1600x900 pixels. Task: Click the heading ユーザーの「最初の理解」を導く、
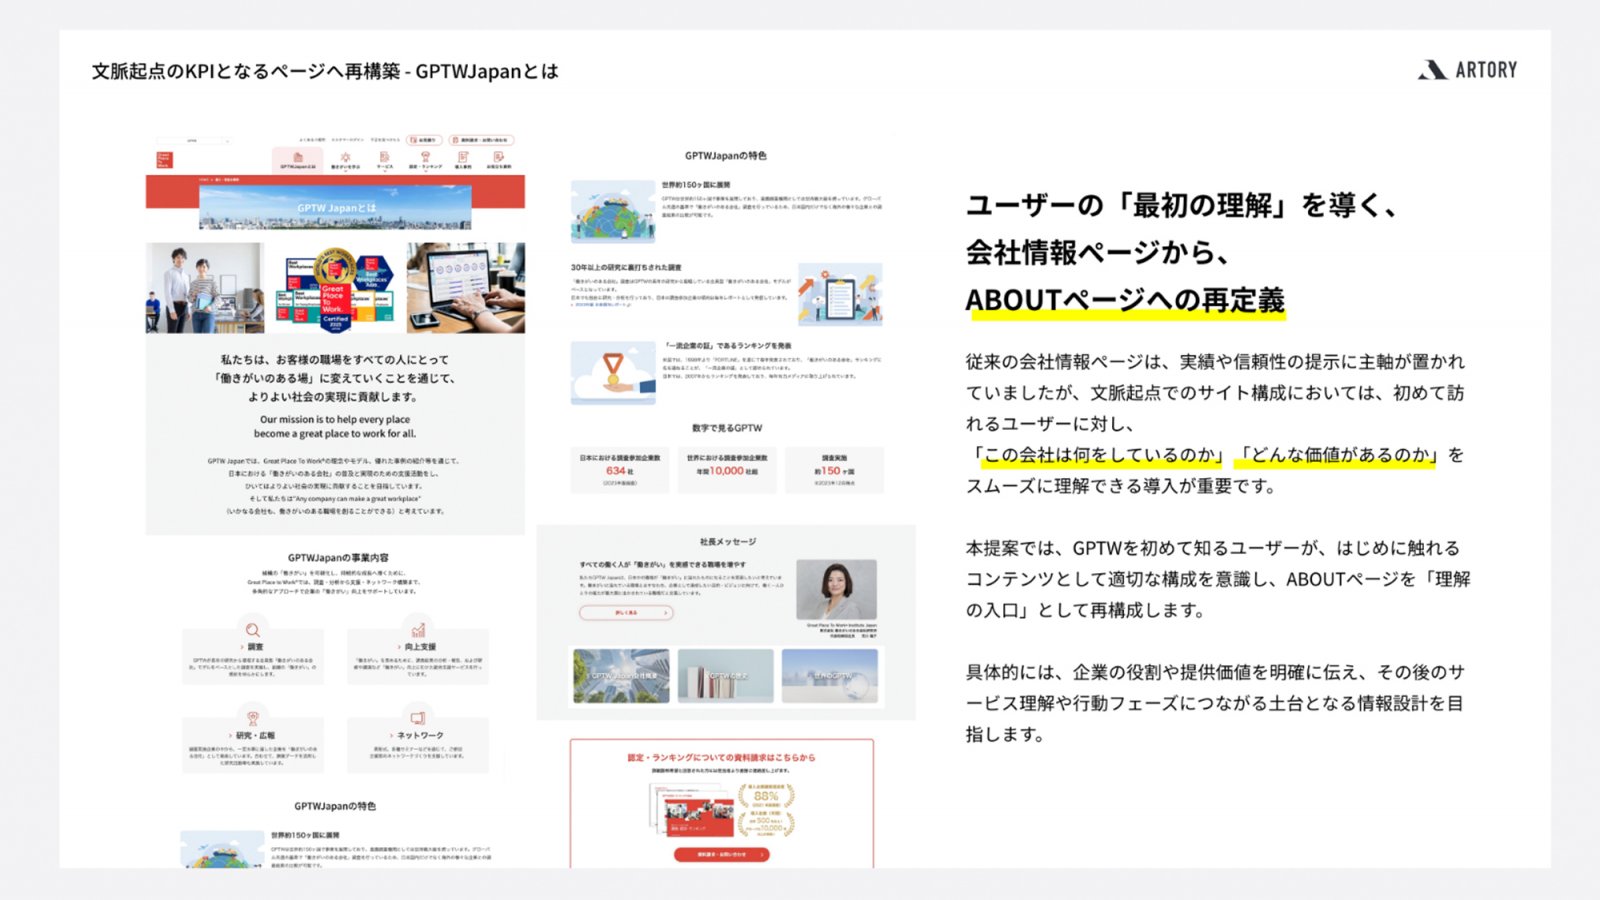click(x=1181, y=206)
